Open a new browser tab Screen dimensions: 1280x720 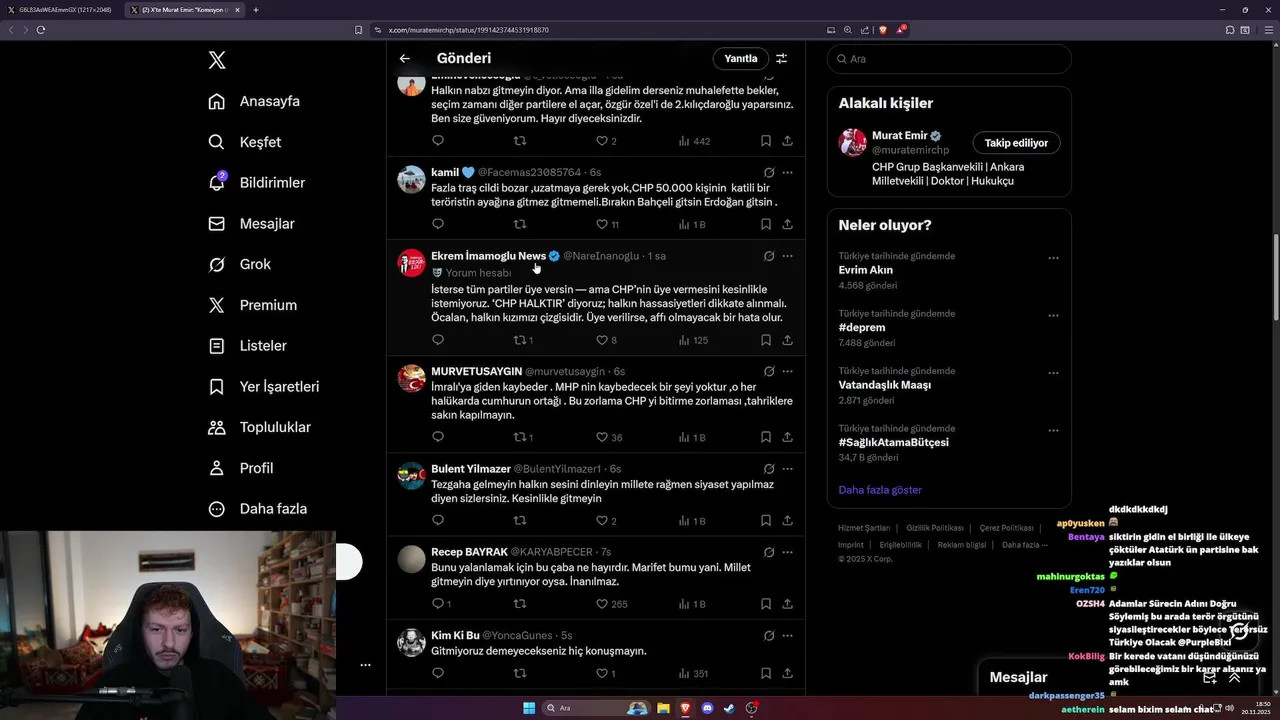tap(256, 10)
